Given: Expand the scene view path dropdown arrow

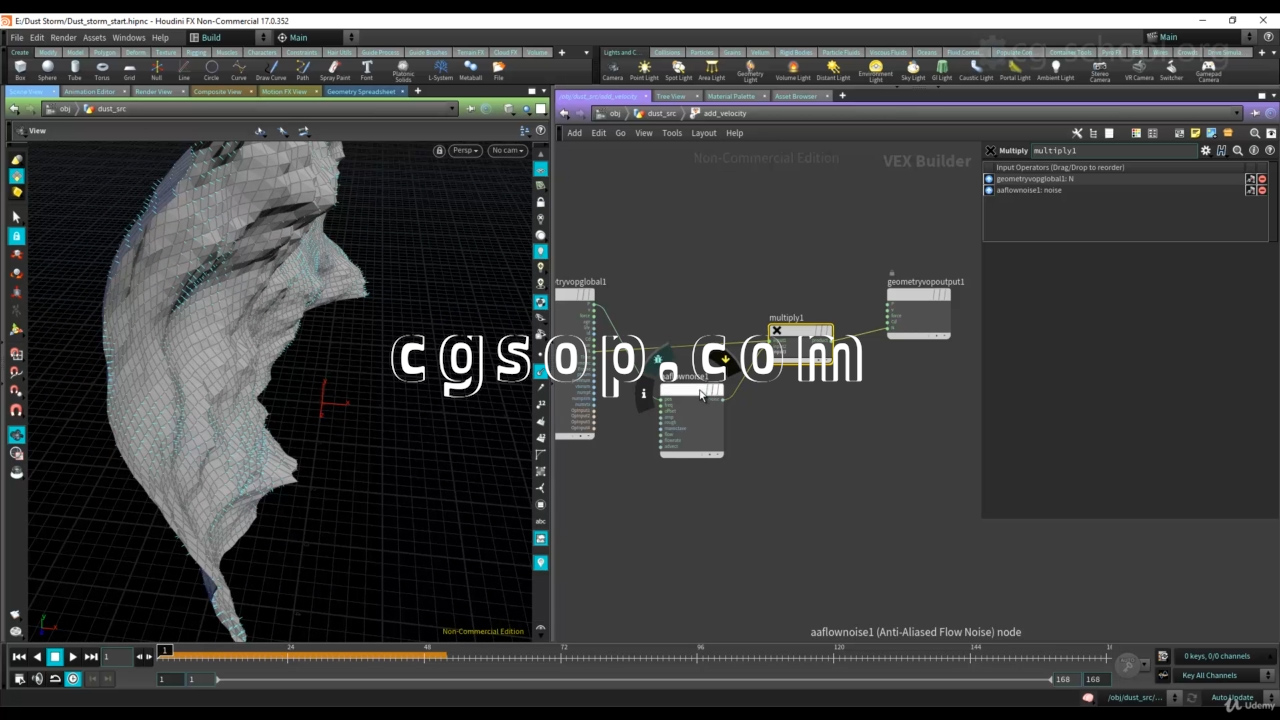Looking at the screenshot, I should point(453,109).
